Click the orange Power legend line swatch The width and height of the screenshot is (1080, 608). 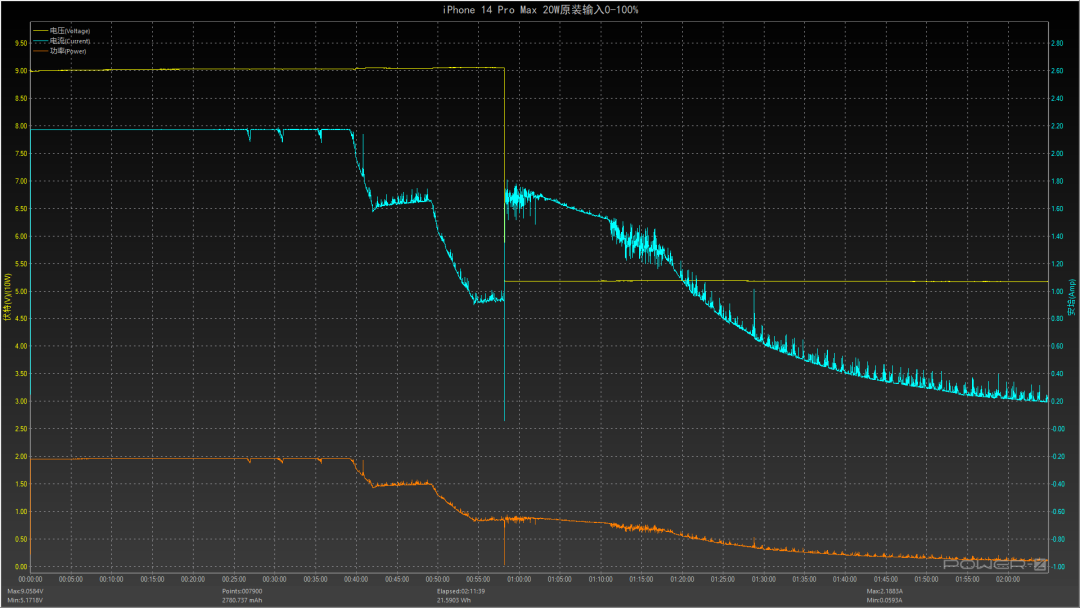point(40,51)
